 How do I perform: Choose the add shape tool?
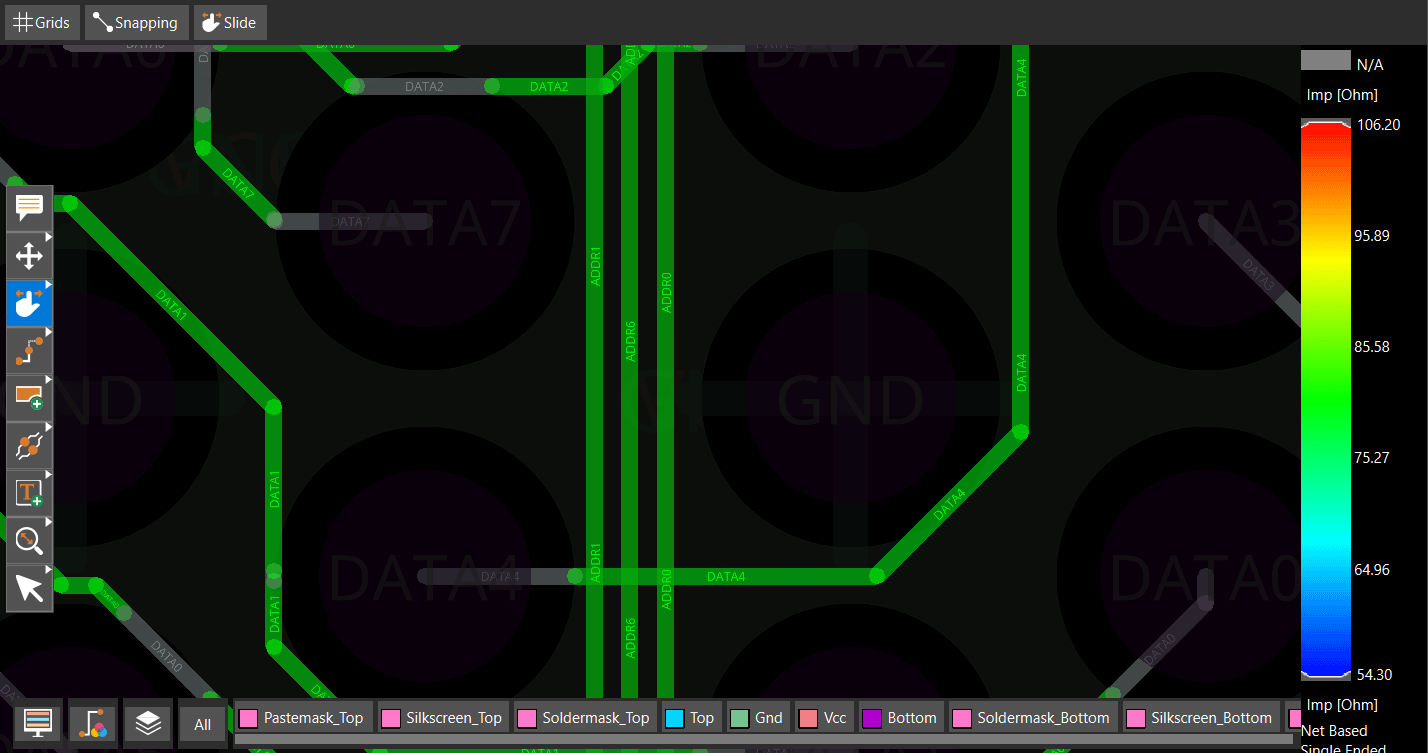(x=29, y=398)
